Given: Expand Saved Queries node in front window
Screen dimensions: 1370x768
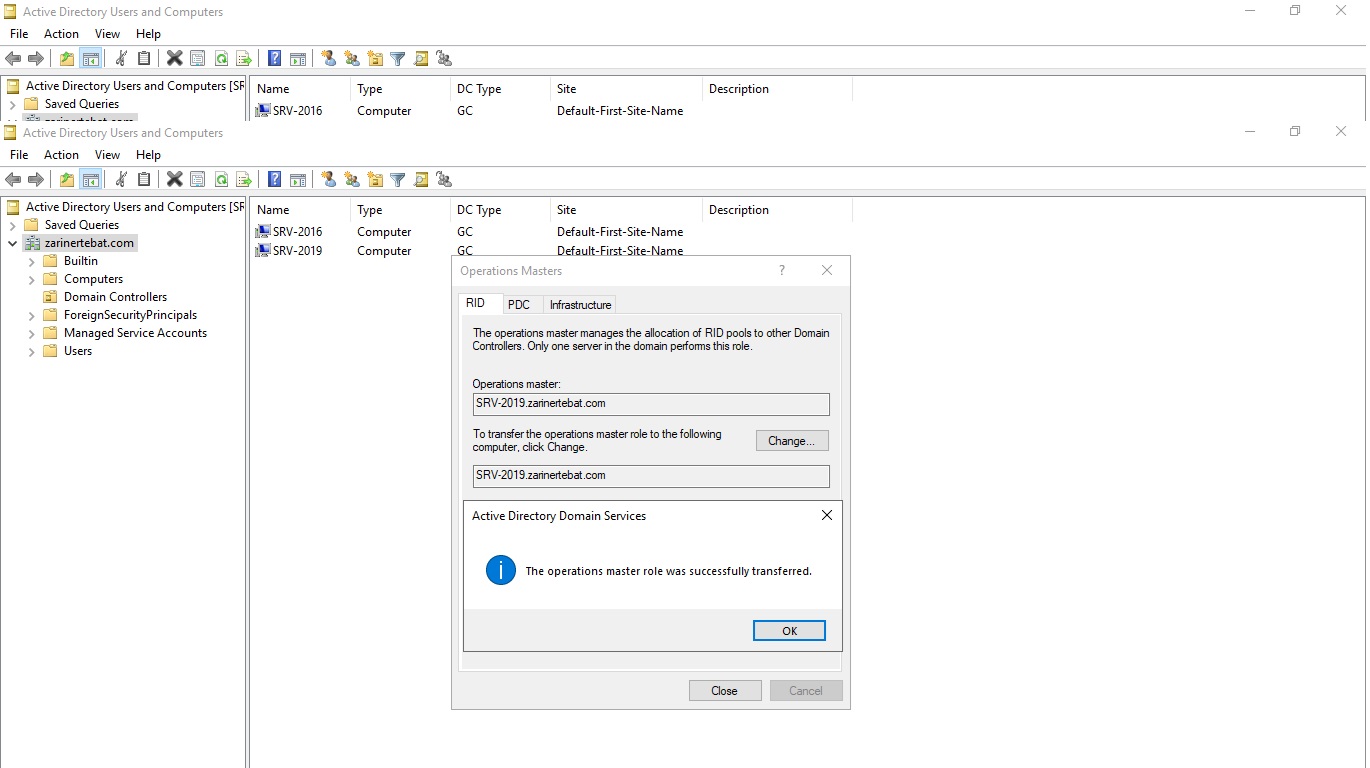Looking at the screenshot, I should point(12,225).
